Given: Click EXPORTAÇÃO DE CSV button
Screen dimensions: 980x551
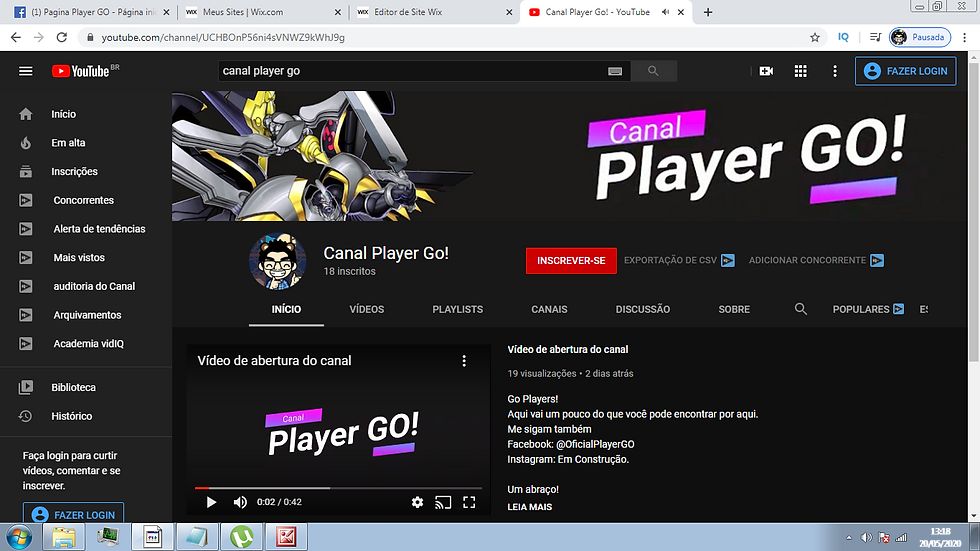Looking at the screenshot, I should (x=679, y=261).
